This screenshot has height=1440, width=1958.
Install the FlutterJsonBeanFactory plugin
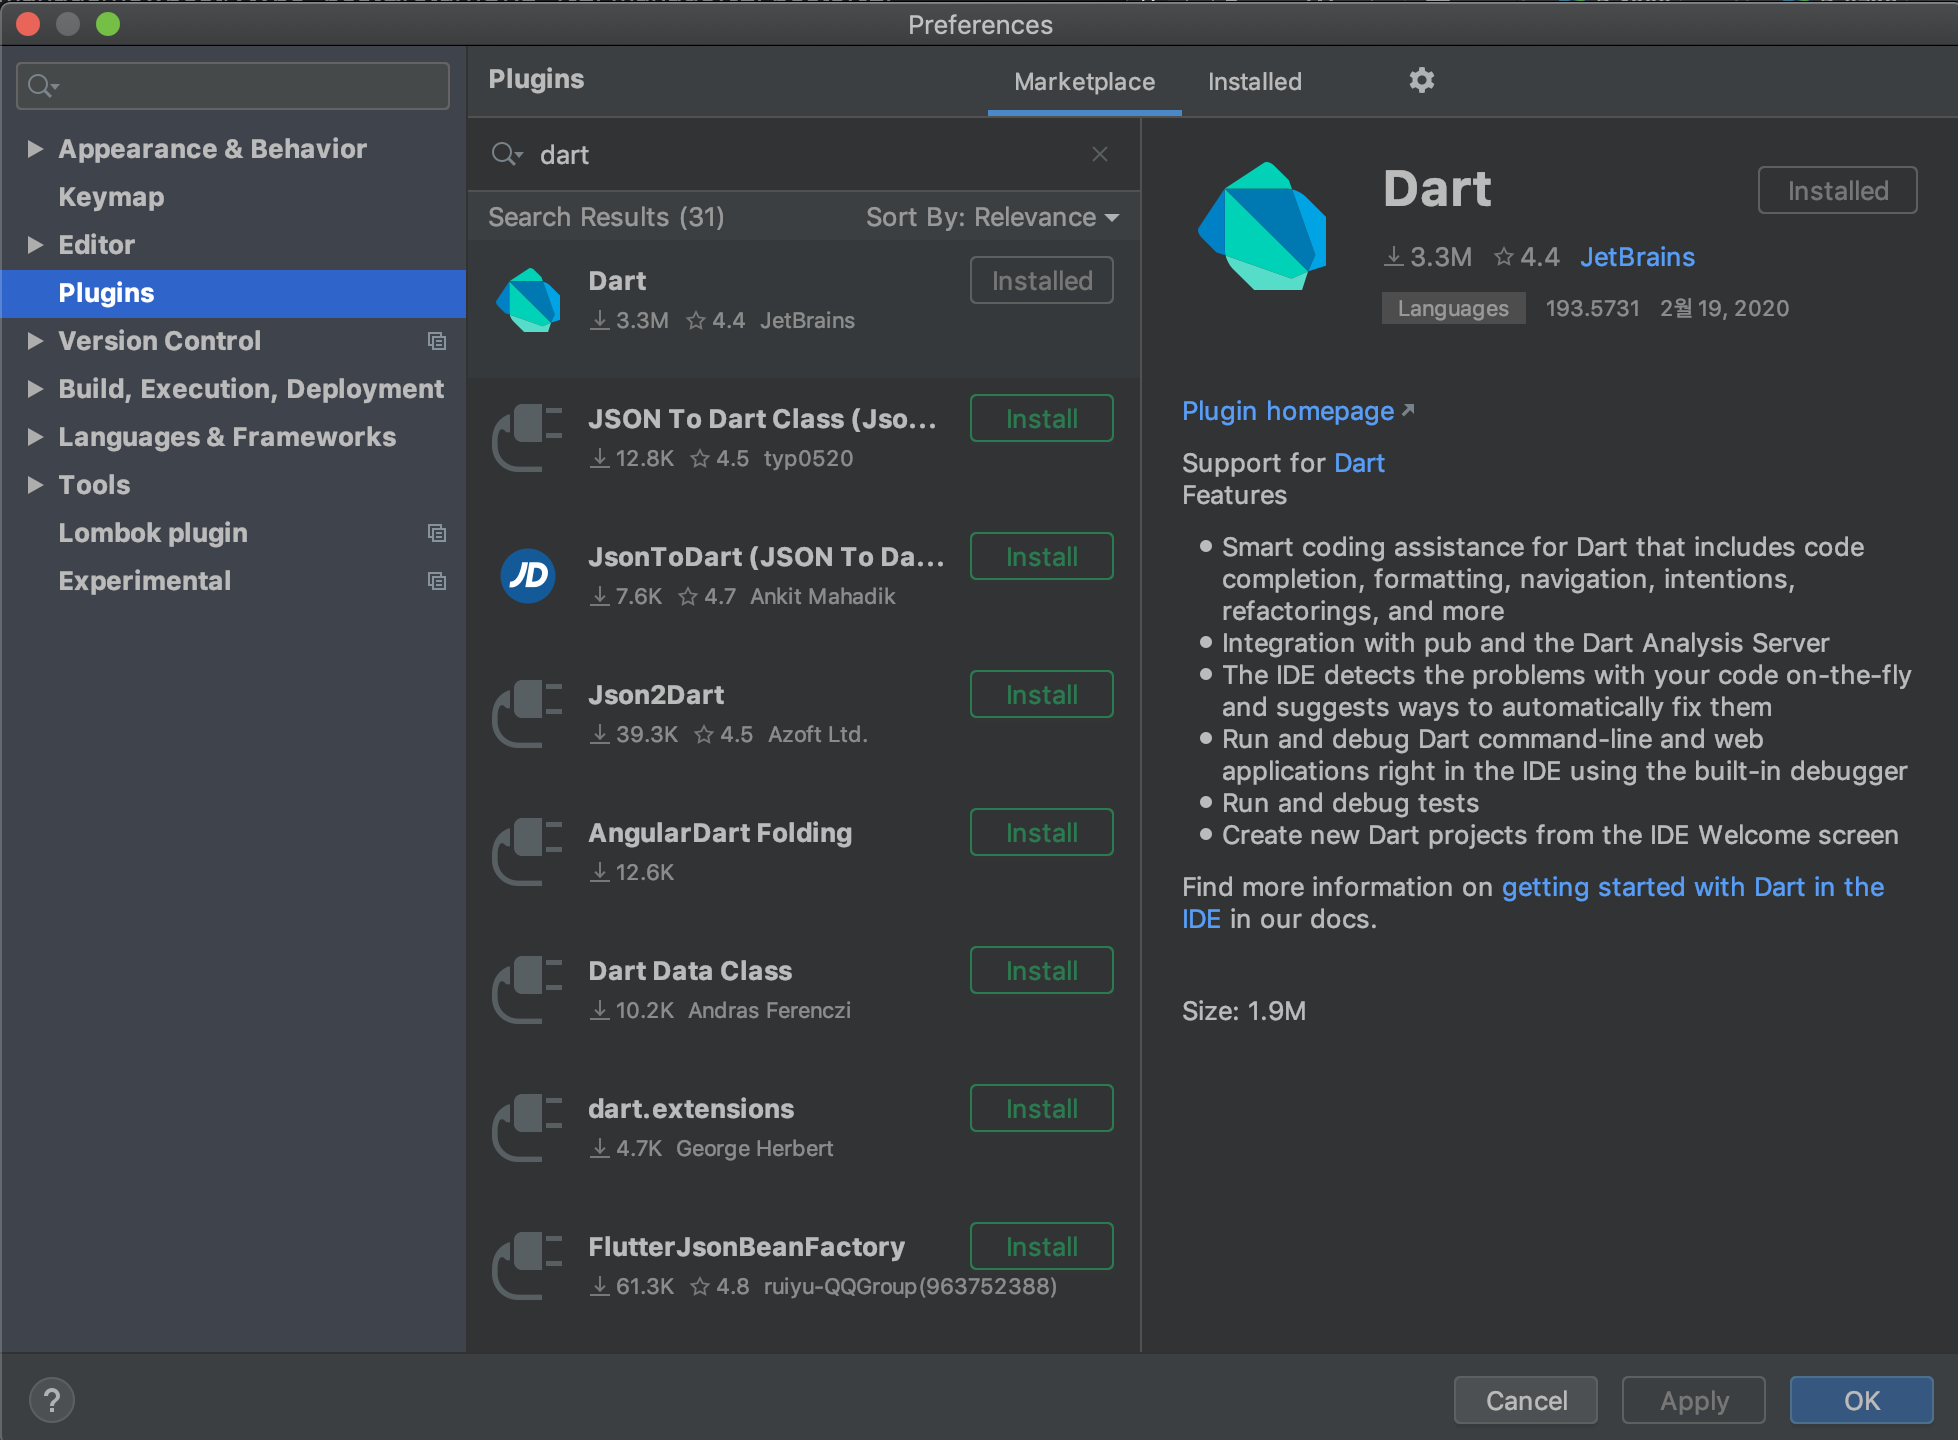click(1041, 1246)
